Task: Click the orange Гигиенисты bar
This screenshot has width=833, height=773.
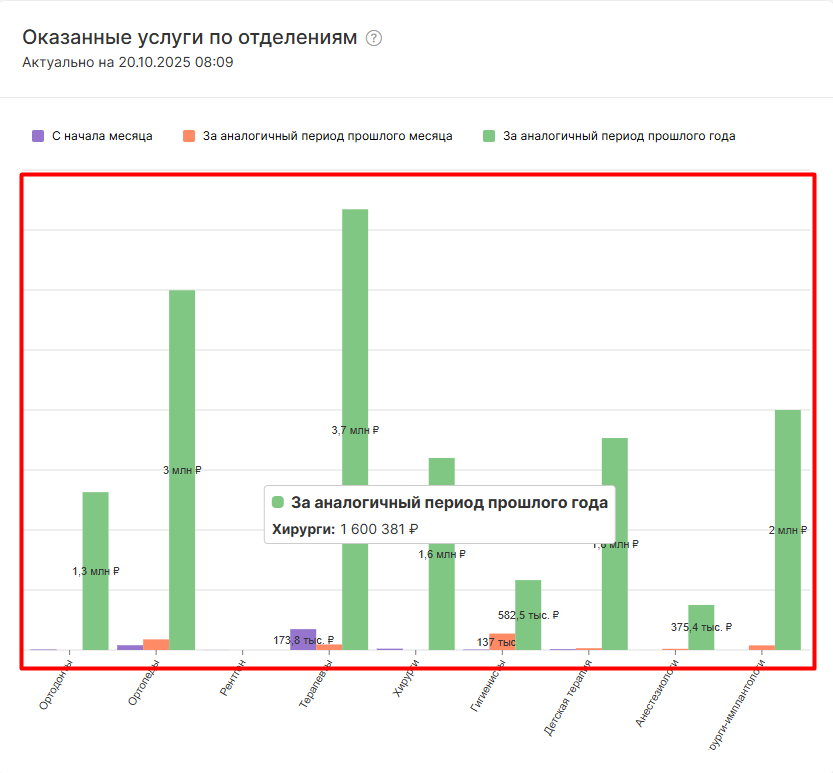Action: [502, 641]
